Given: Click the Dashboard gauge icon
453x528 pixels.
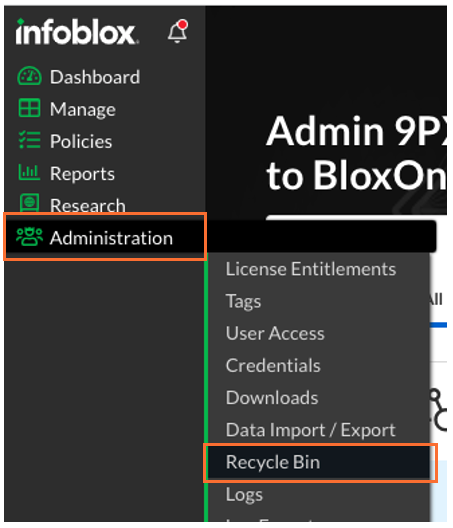Looking at the screenshot, I should click(x=29, y=76).
